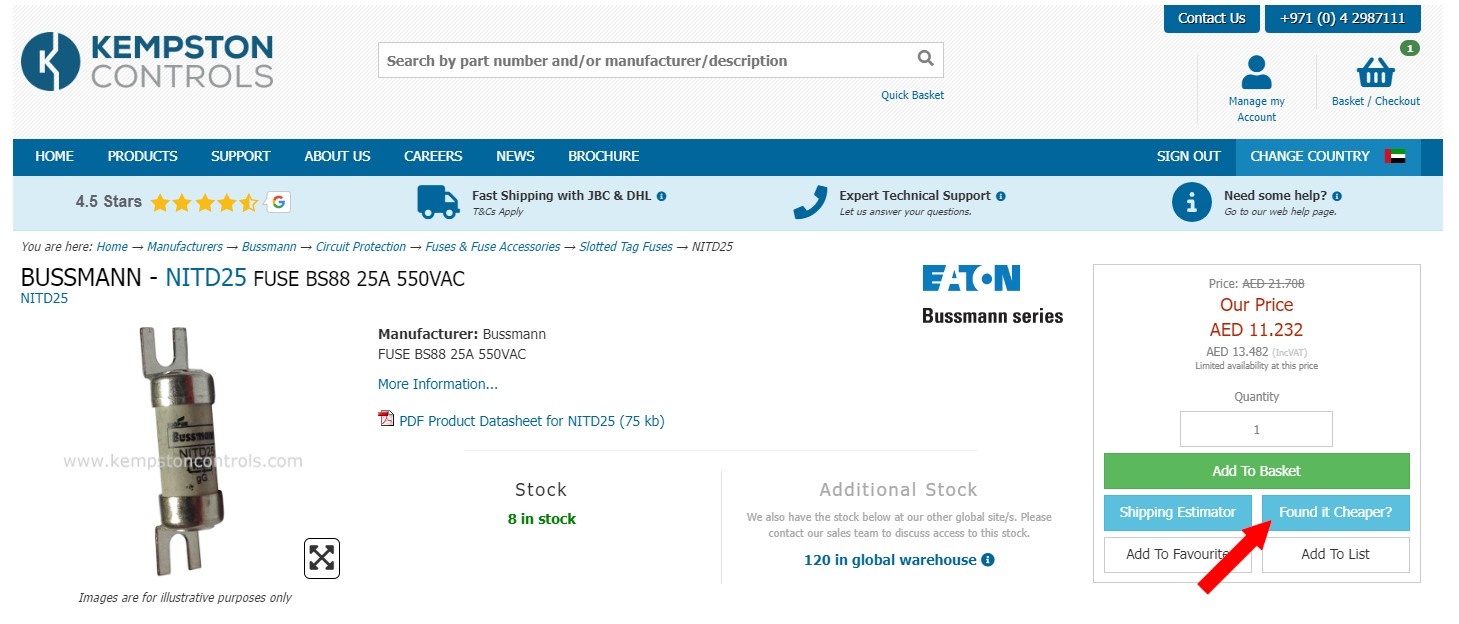This screenshot has height=624, width=1459.
Task: Click the Google icon beside the star rating
Action: click(278, 202)
